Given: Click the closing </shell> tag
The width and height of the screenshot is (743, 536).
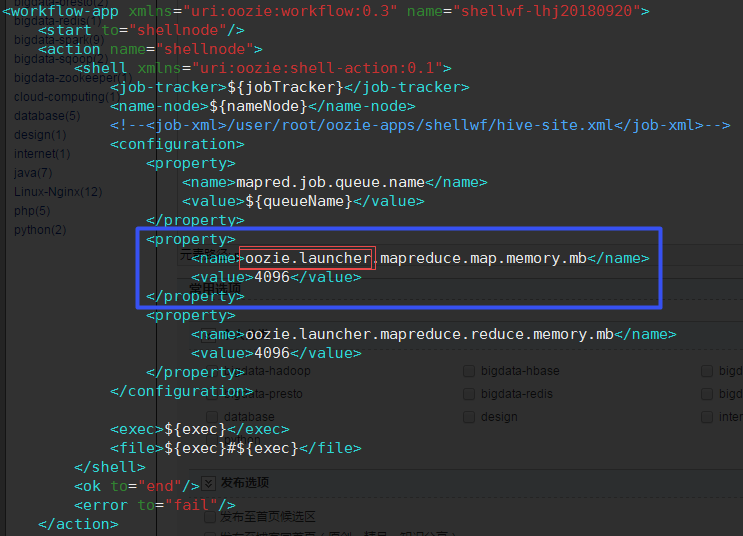Looking at the screenshot, I should click(109, 467).
